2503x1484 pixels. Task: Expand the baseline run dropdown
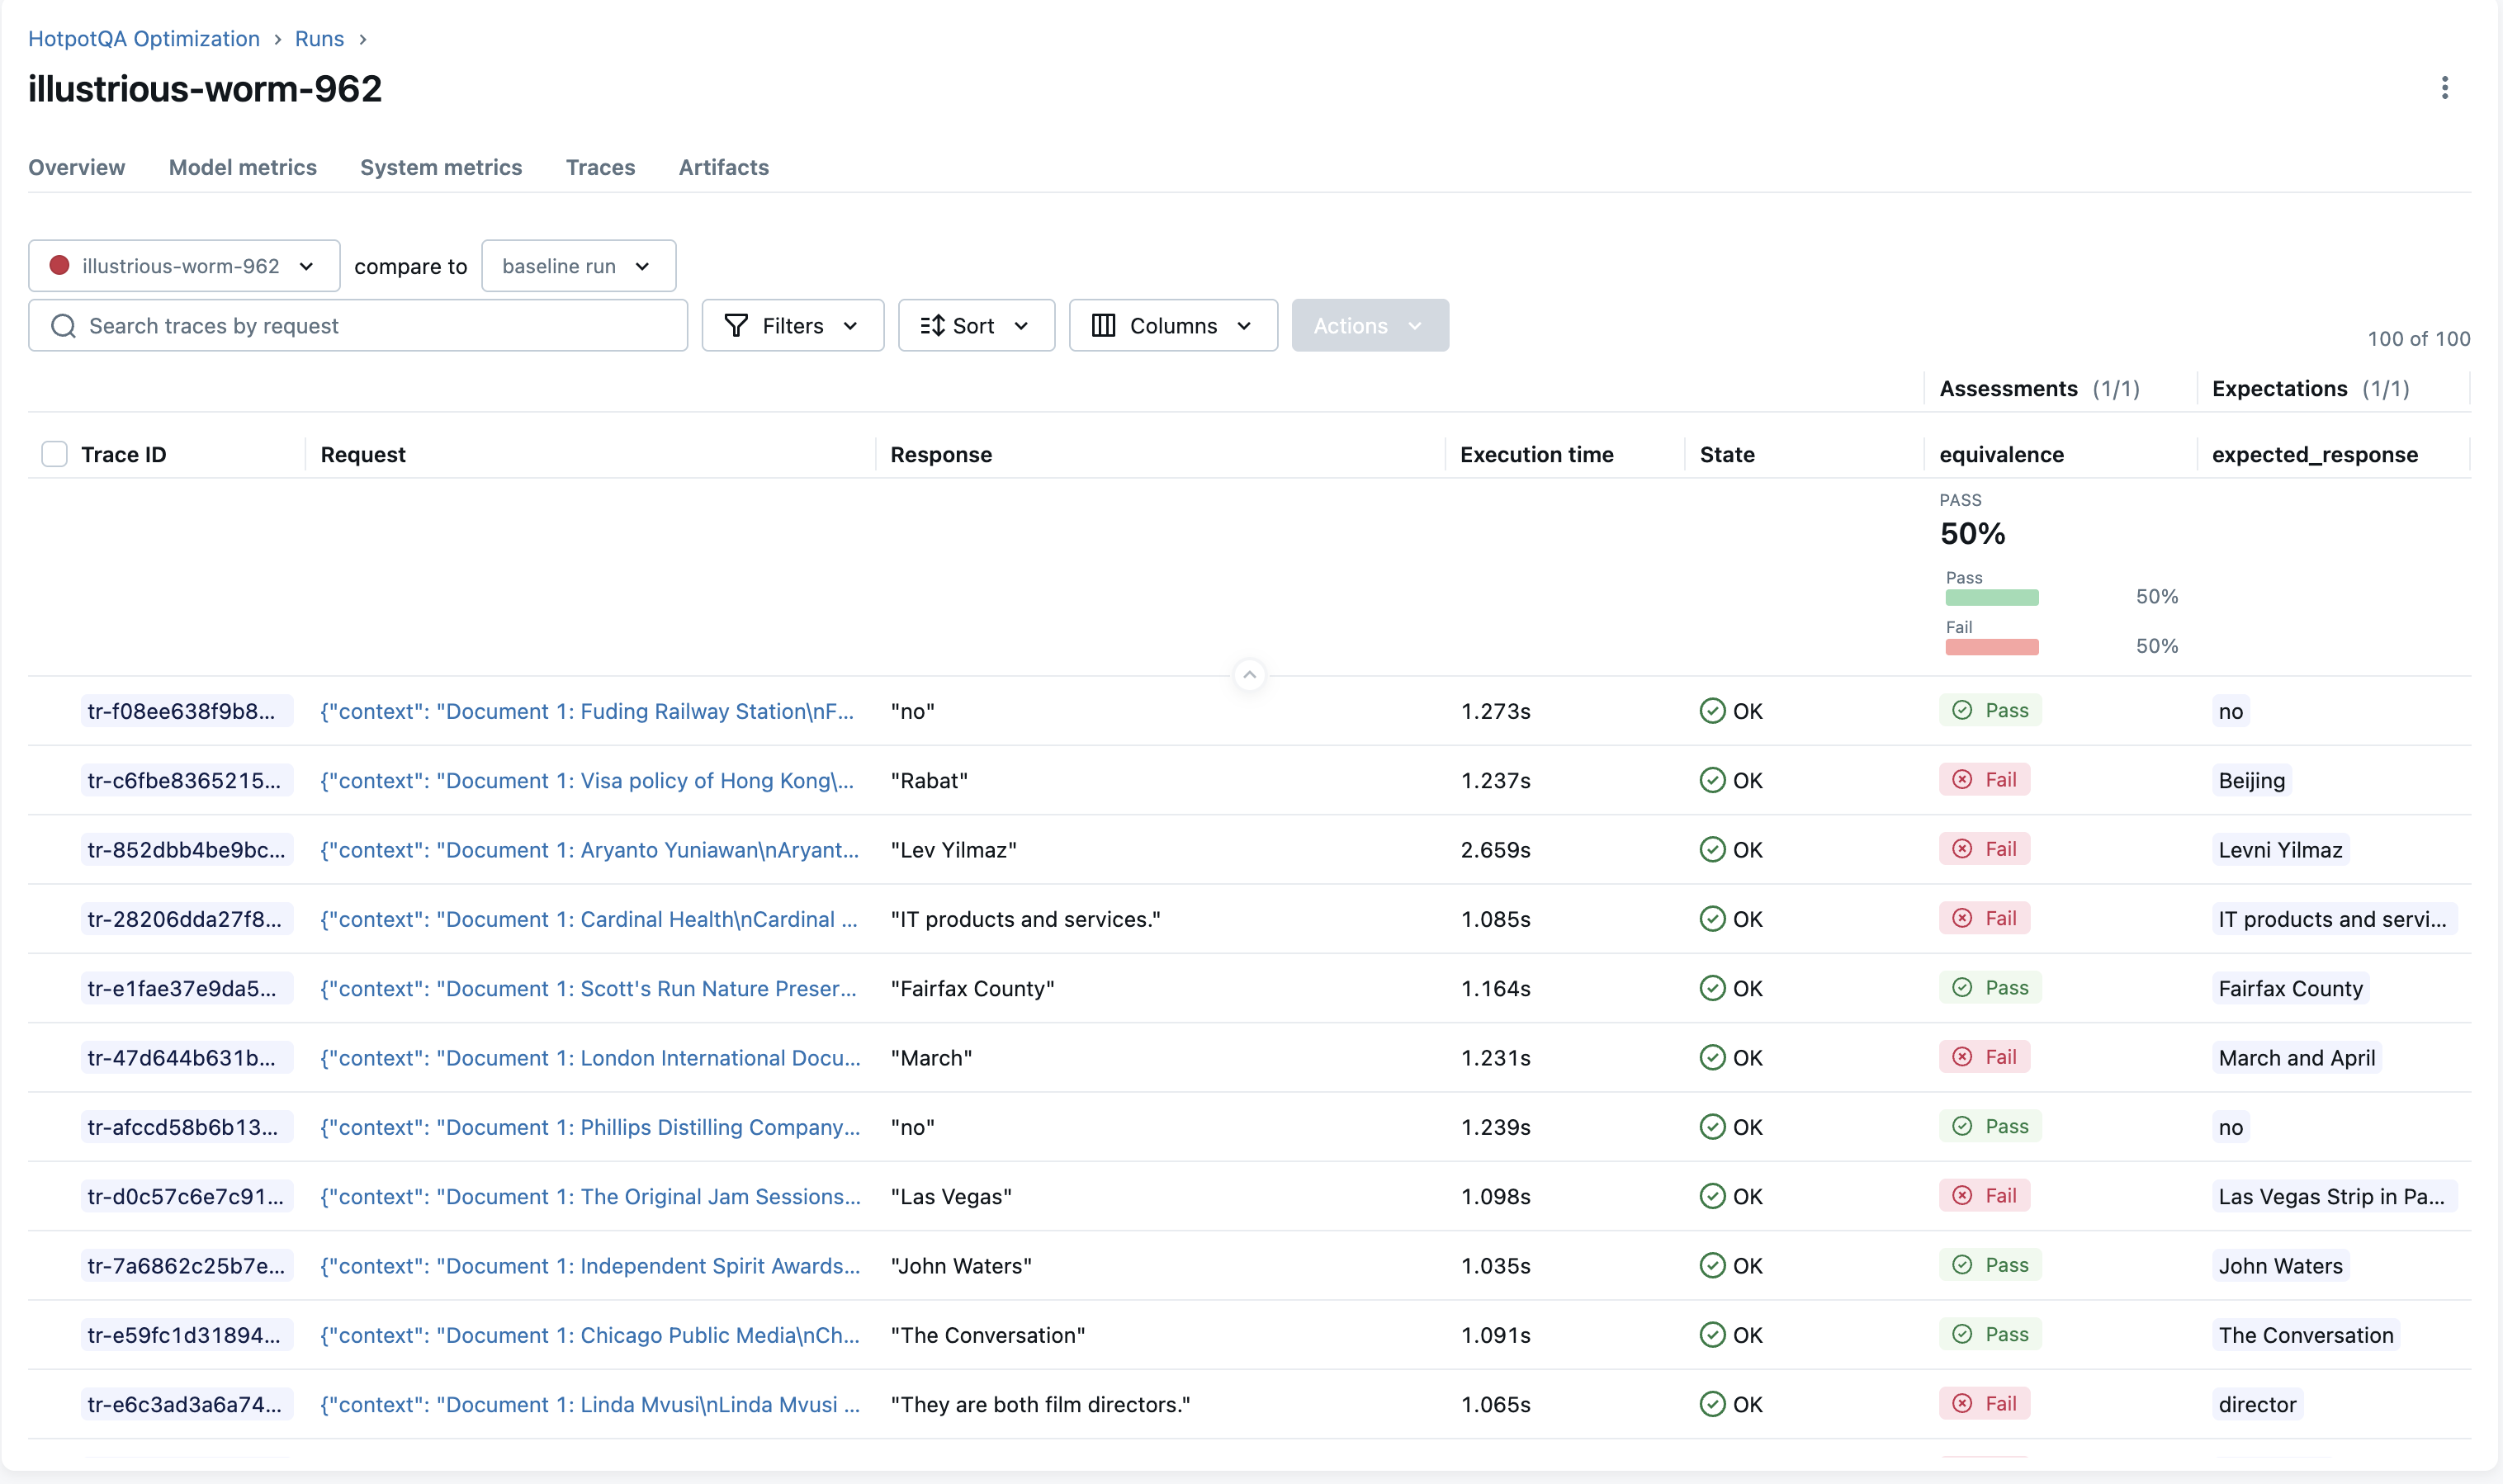pos(578,266)
